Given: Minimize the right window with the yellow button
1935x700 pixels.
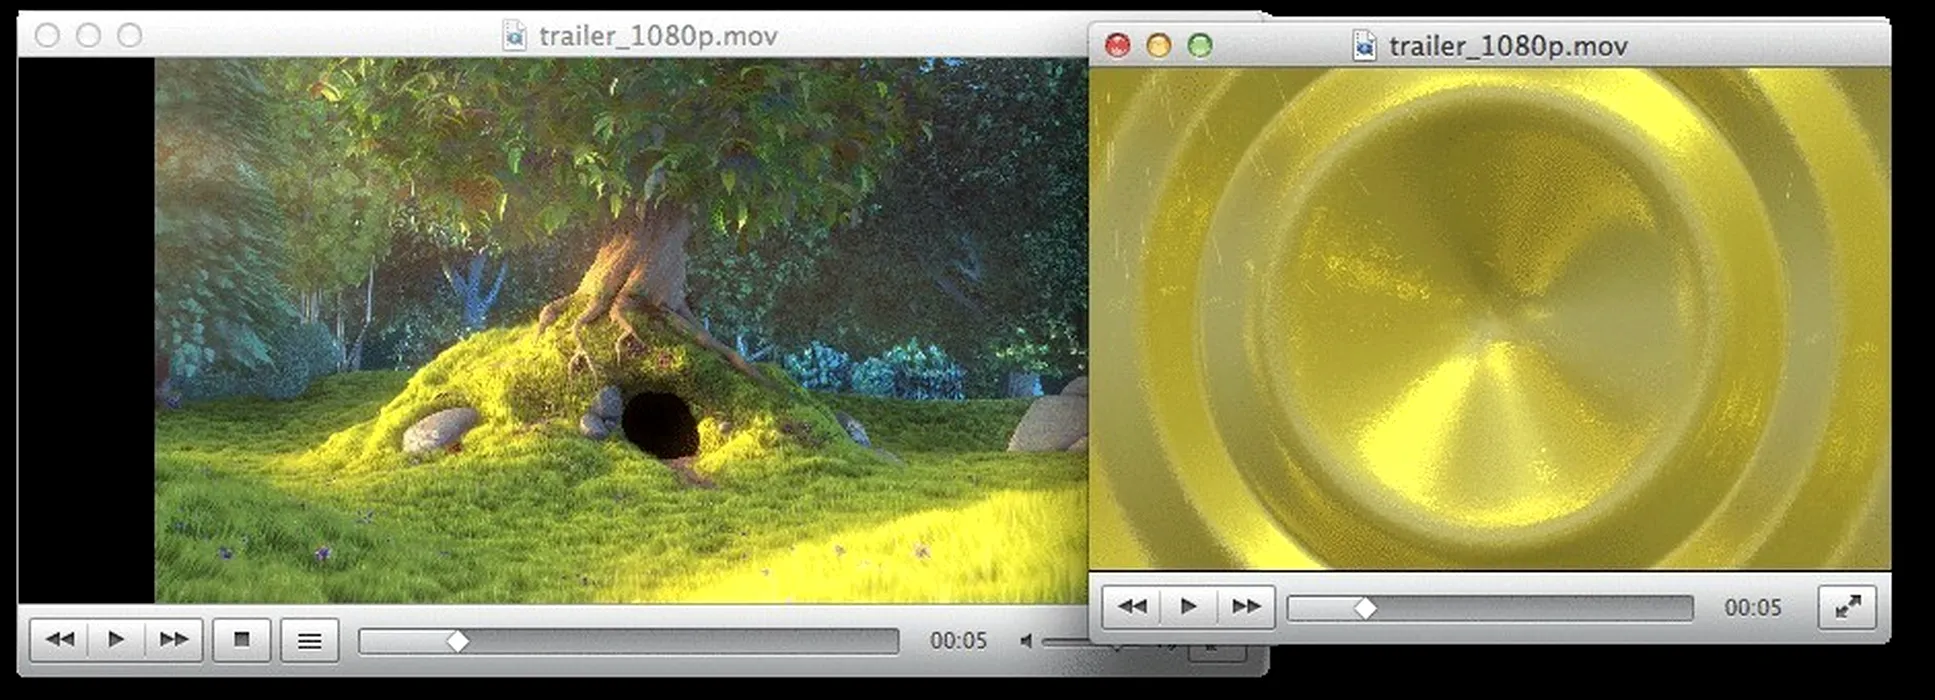Looking at the screenshot, I should point(1158,46).
